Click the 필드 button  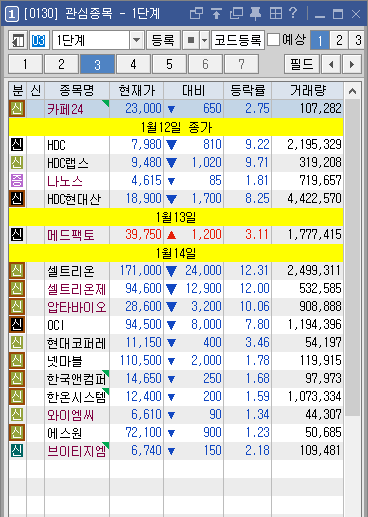coord(302,64)
